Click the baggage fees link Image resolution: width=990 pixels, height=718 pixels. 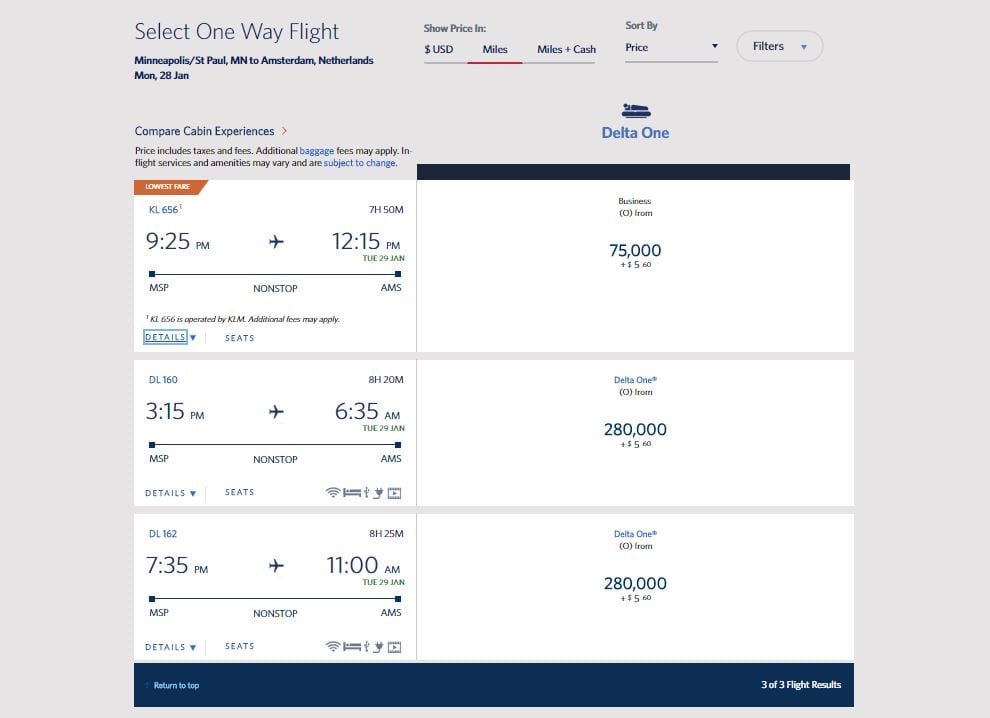tap(318, 150)
